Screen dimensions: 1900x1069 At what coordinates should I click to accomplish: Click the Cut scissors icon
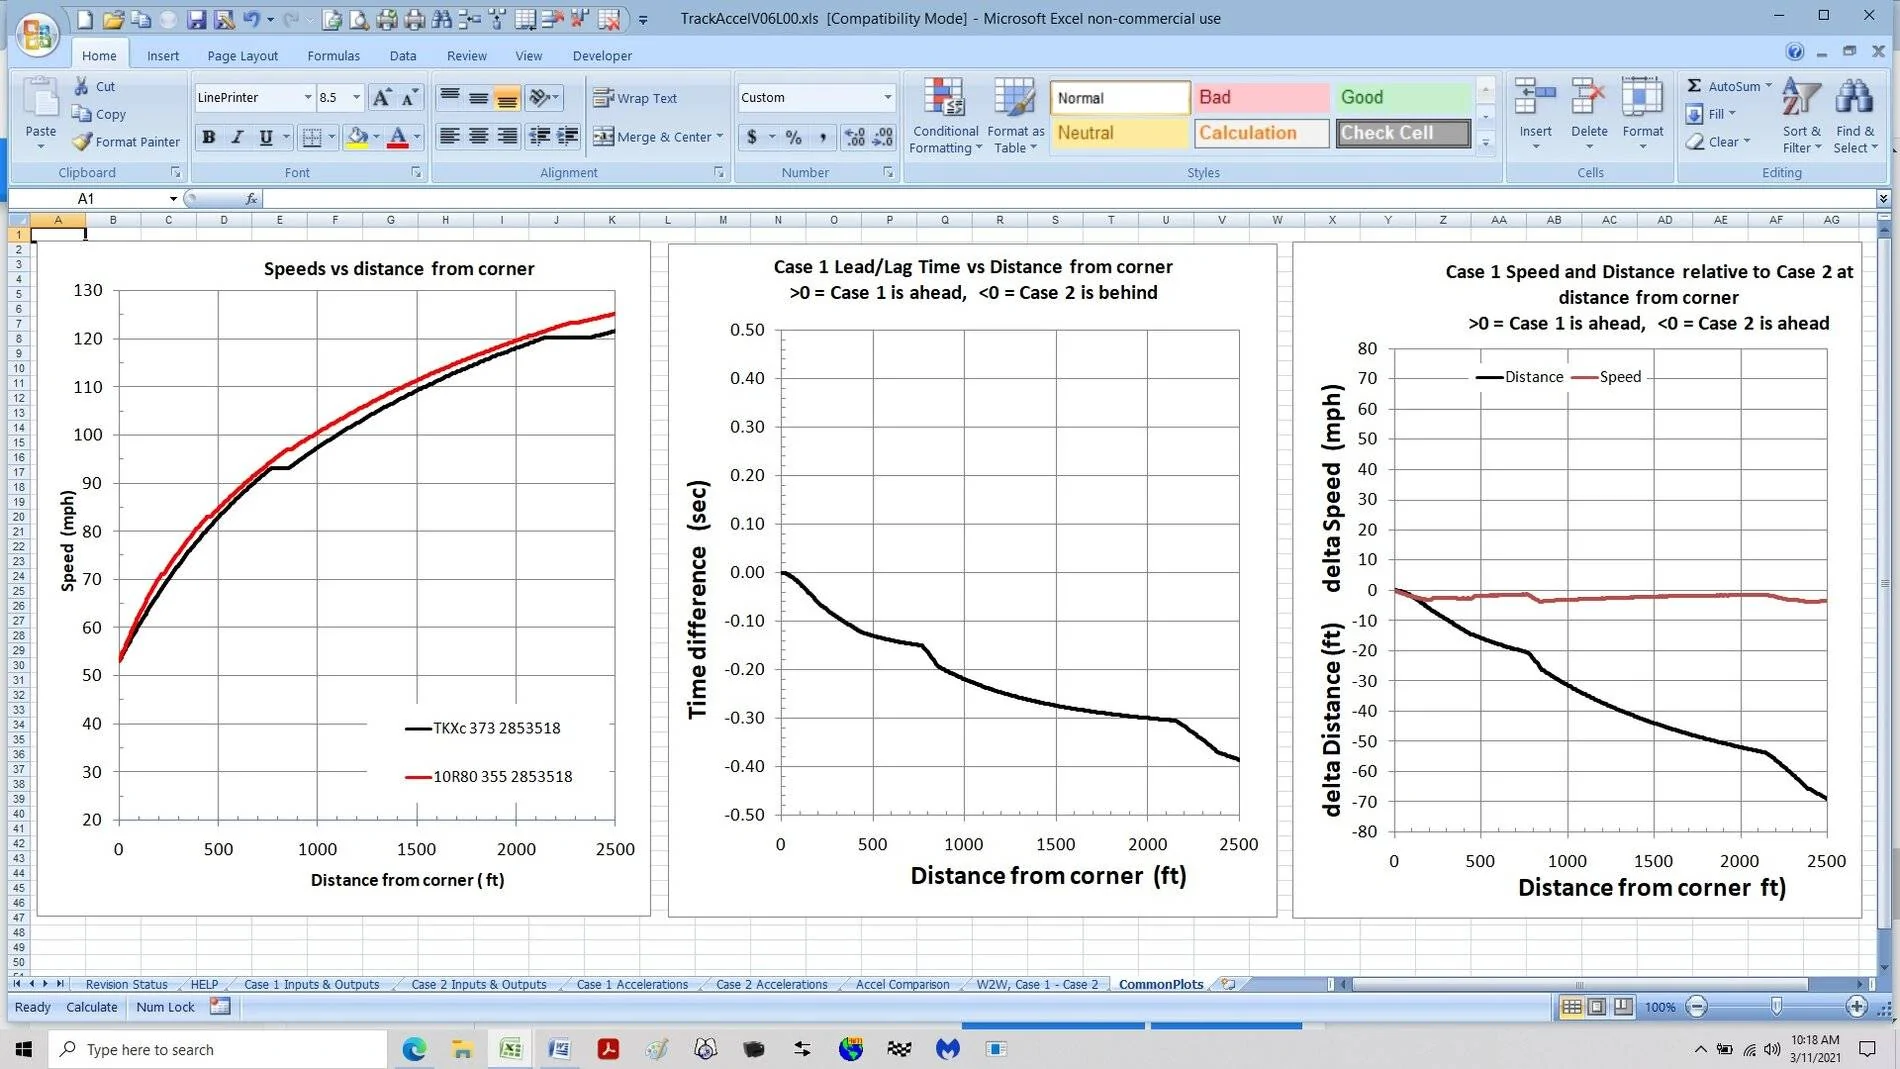point(81,86)
